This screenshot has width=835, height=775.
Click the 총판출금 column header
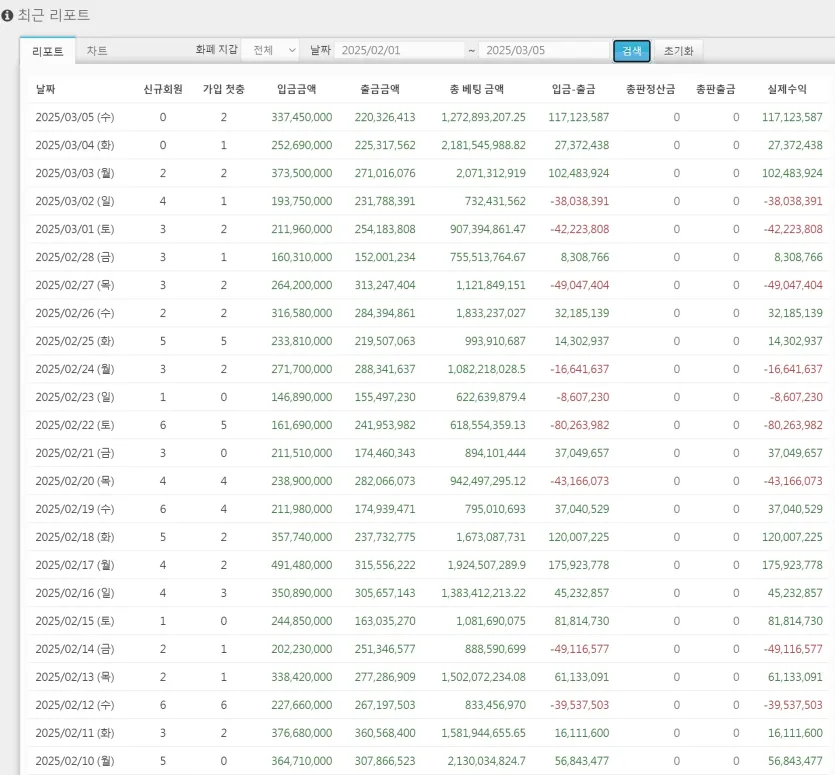pos(716,89)
